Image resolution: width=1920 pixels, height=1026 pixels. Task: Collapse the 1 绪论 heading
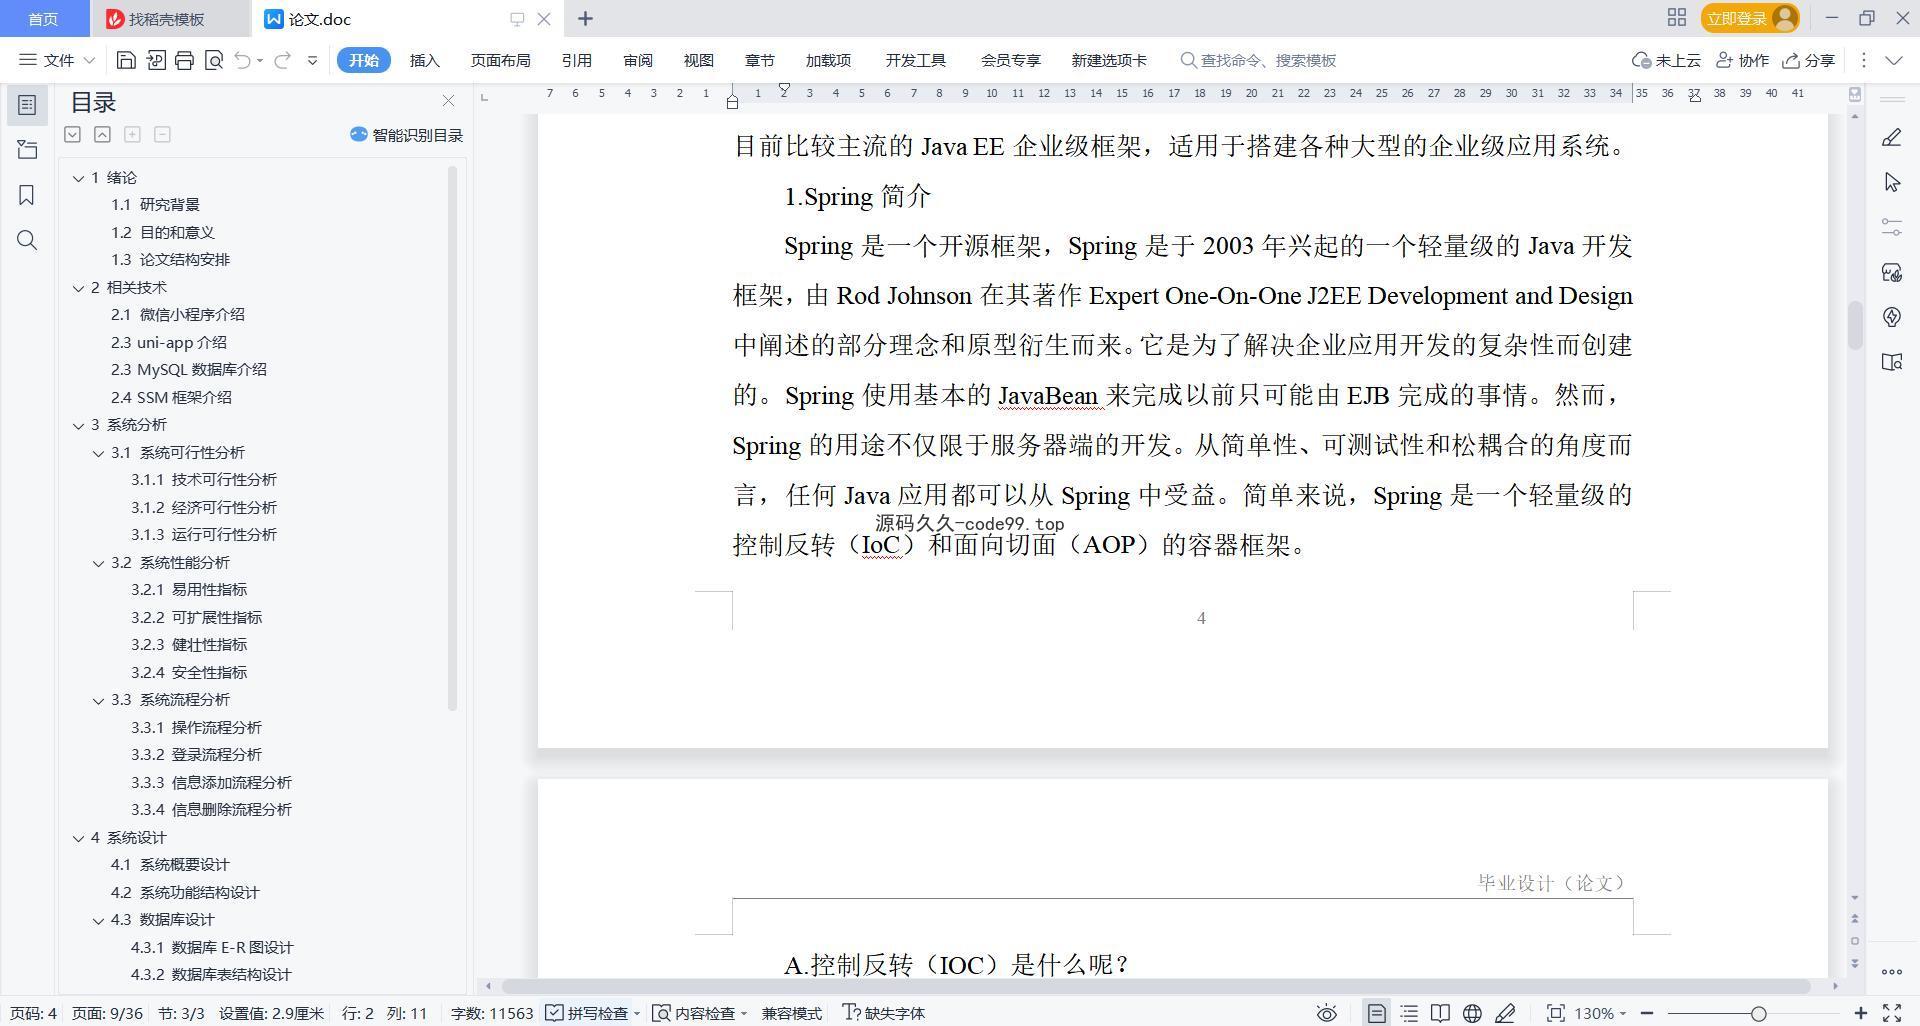pos(78,178)
